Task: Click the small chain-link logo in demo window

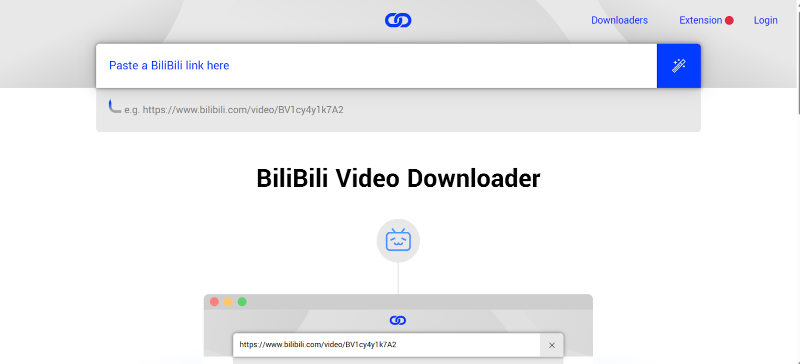Action: (397, 320)
